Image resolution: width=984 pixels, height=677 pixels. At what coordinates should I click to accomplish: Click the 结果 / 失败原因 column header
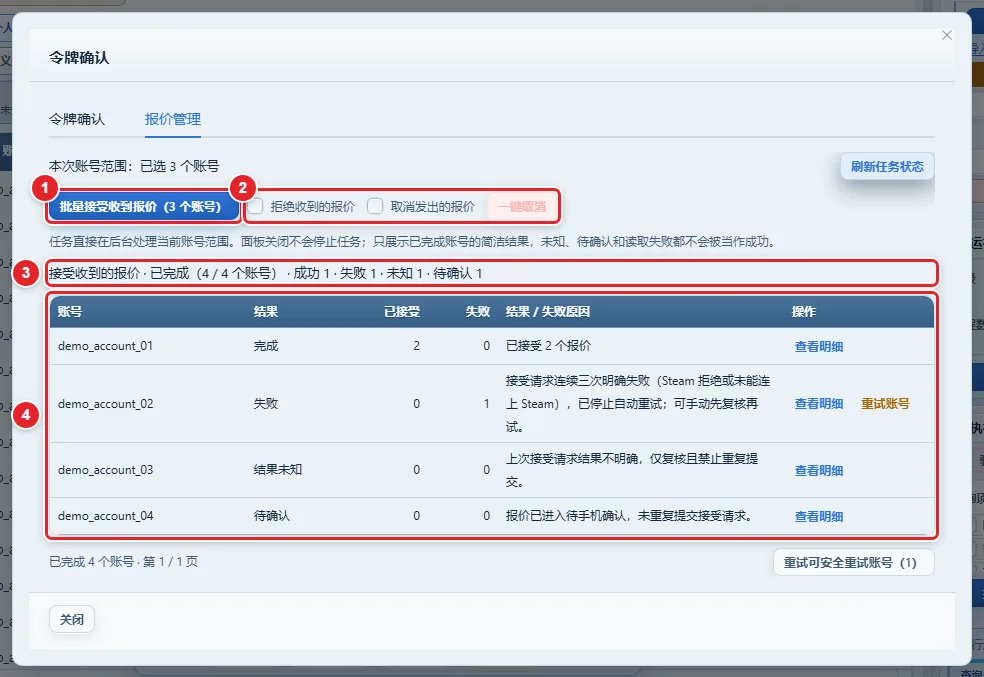pyautogui.click(x=548, y=312)
